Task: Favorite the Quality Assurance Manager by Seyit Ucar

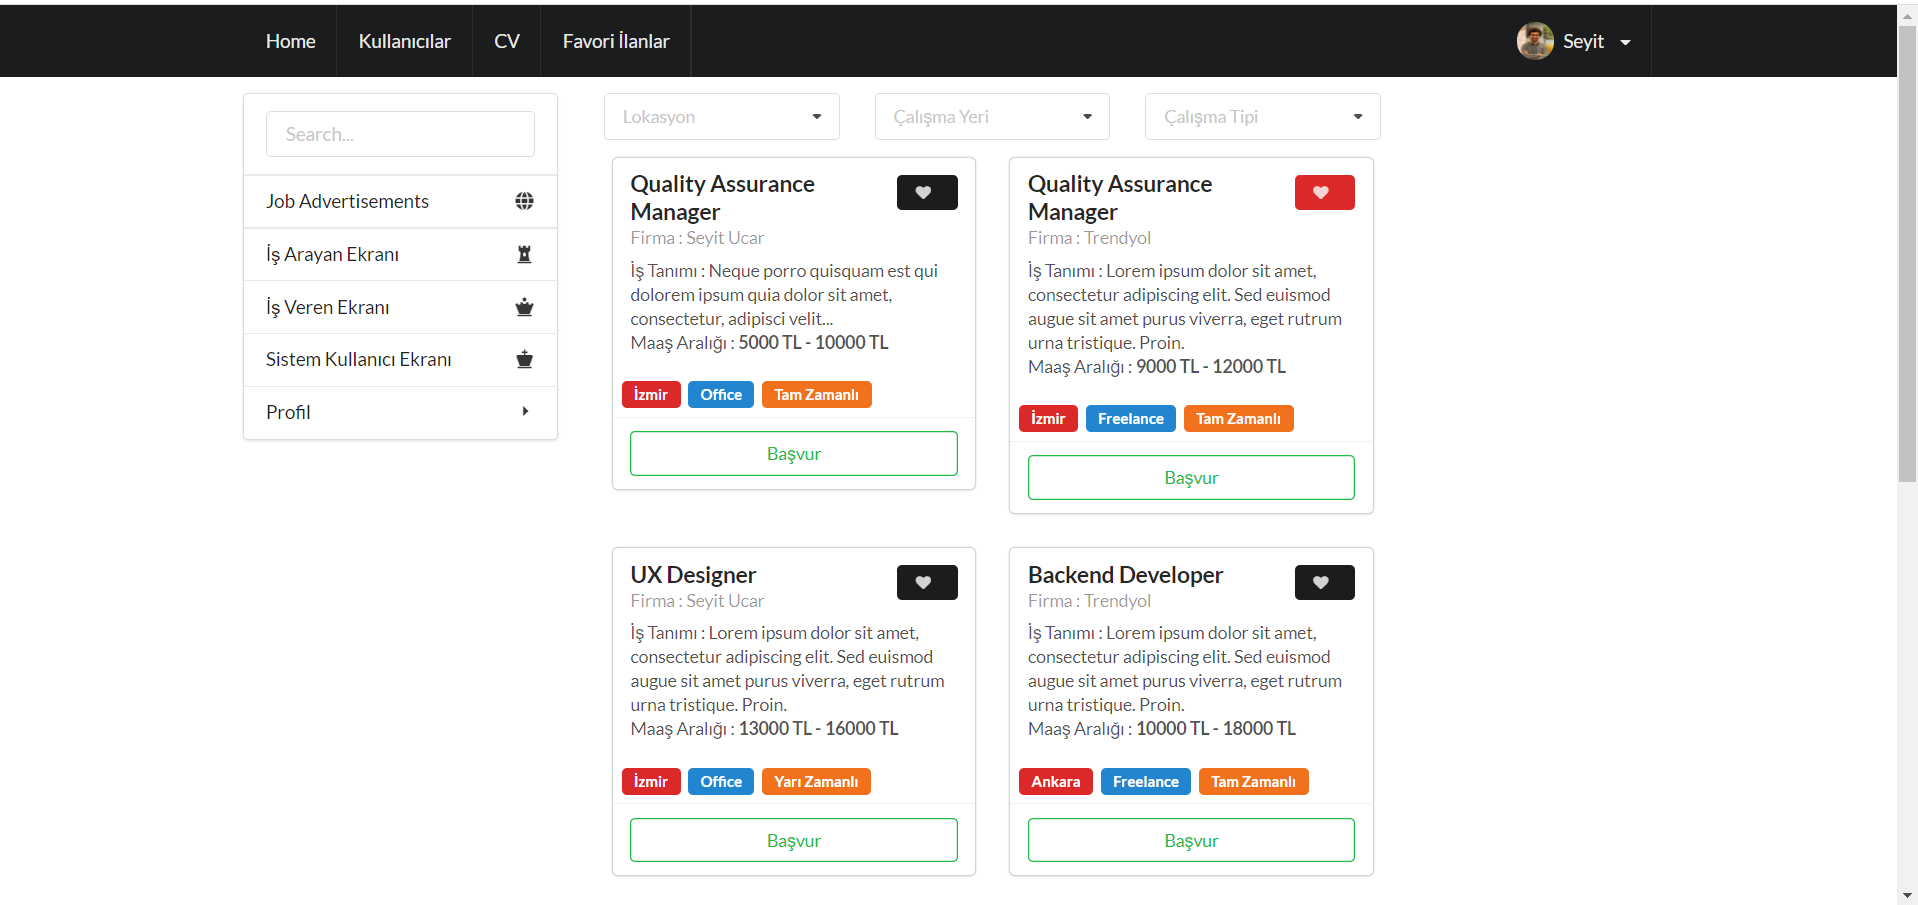Action: pos(926,192)
